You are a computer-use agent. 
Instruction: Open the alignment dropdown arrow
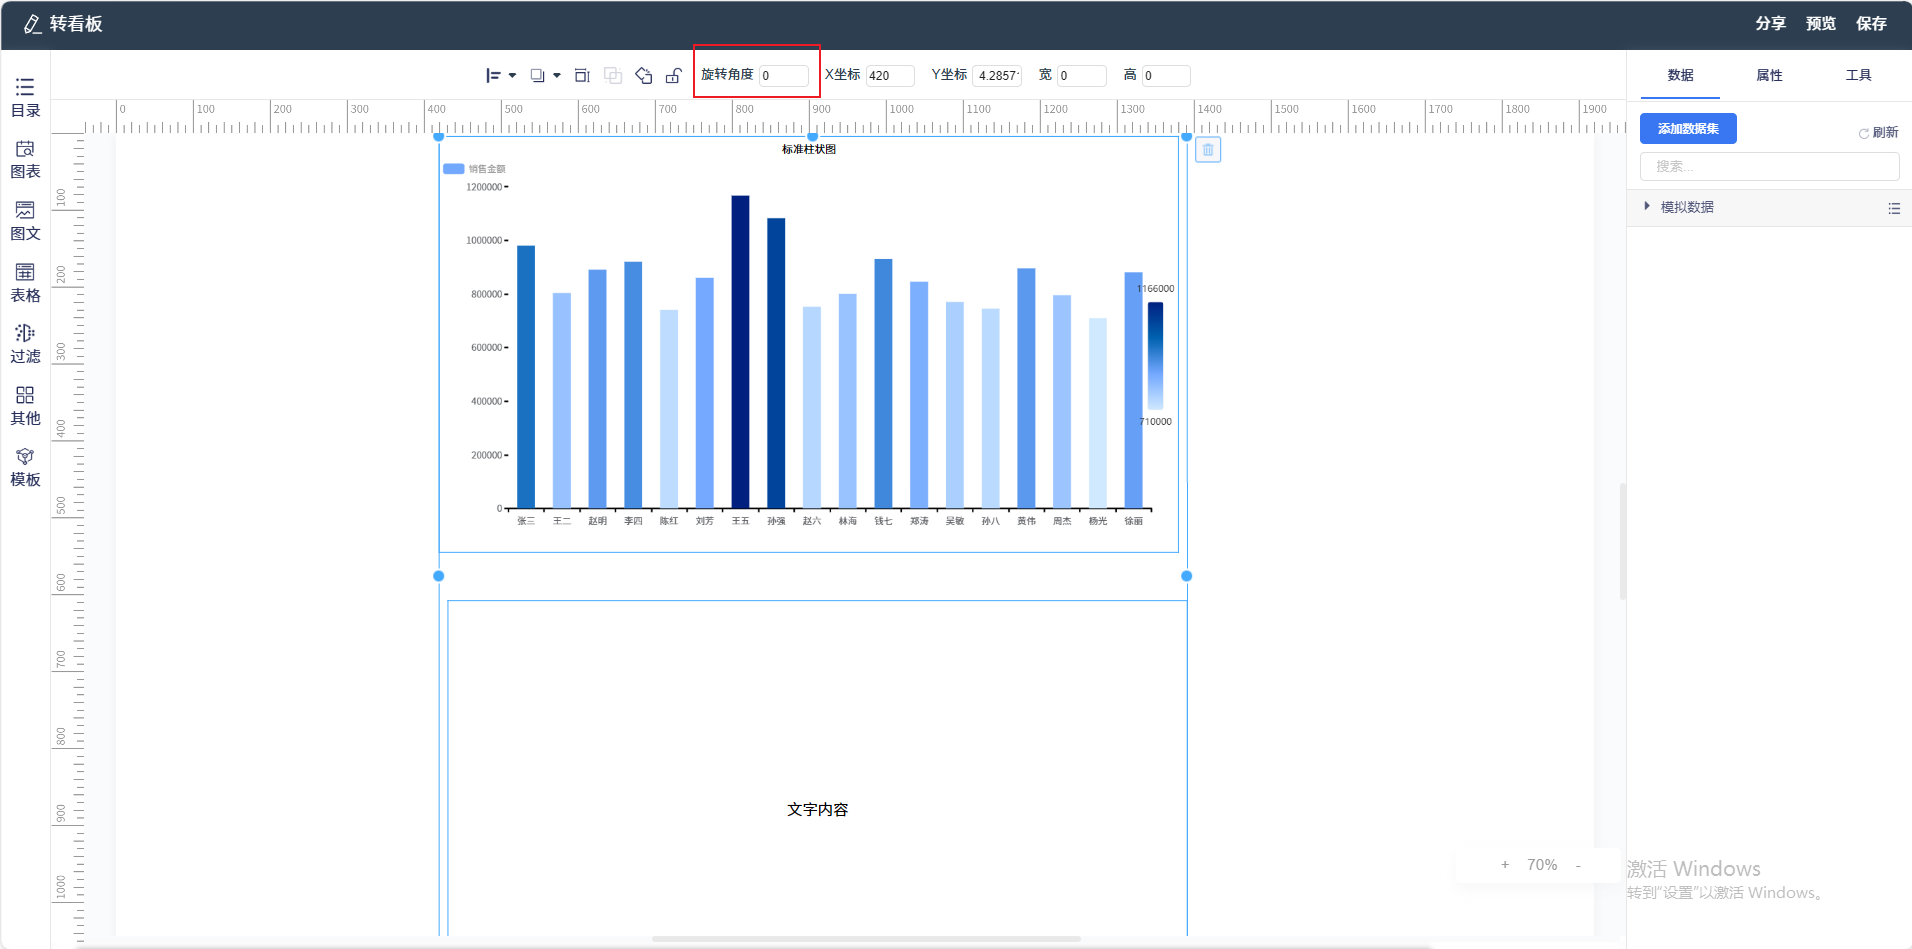tap(513, 76)
